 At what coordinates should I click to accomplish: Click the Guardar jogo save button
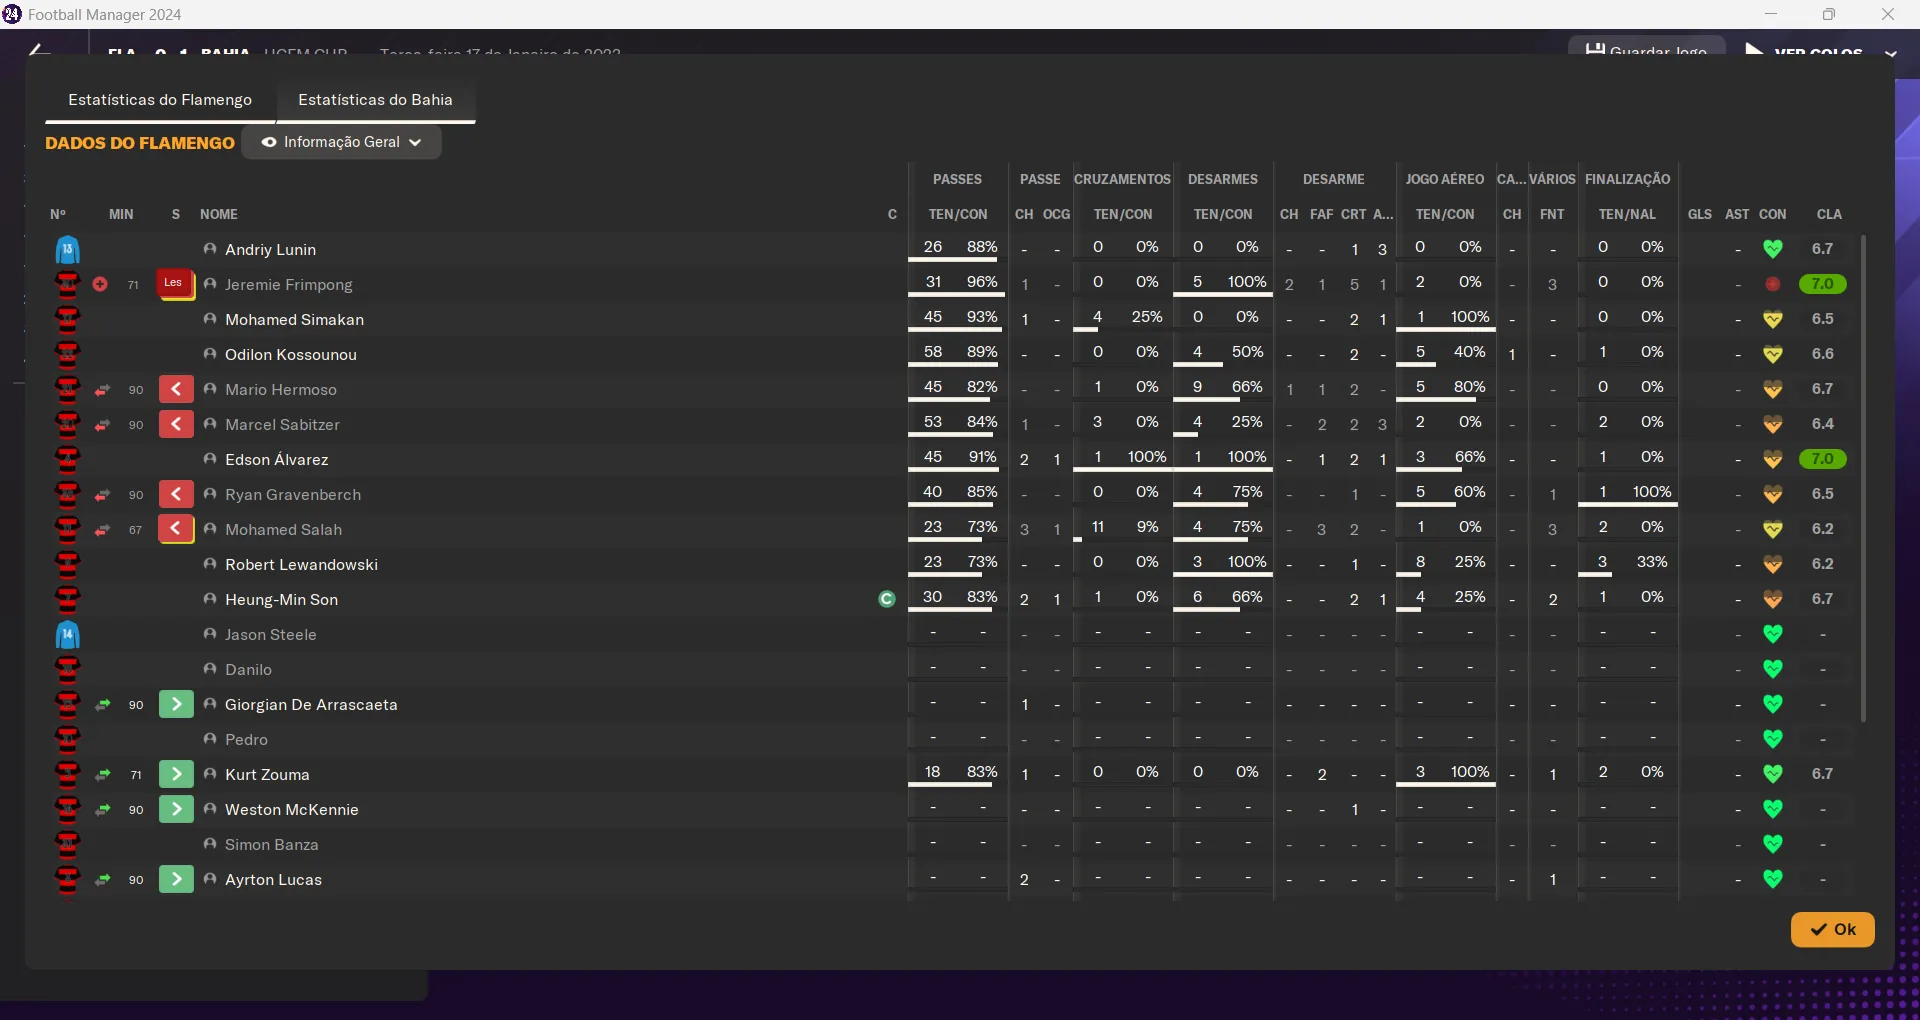point(1646,48)
